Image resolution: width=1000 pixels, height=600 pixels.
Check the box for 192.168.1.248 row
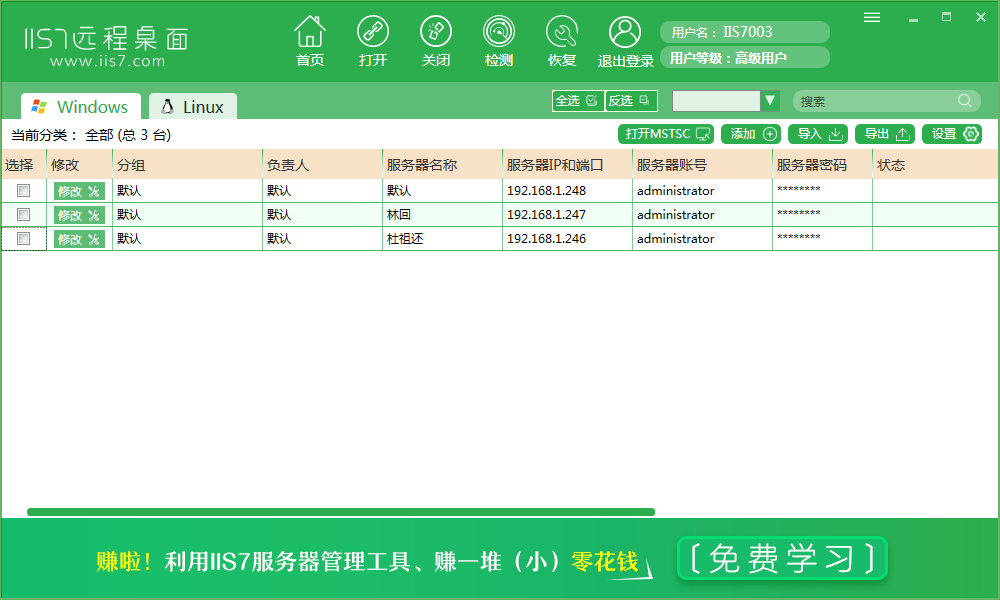coord(24,190)
